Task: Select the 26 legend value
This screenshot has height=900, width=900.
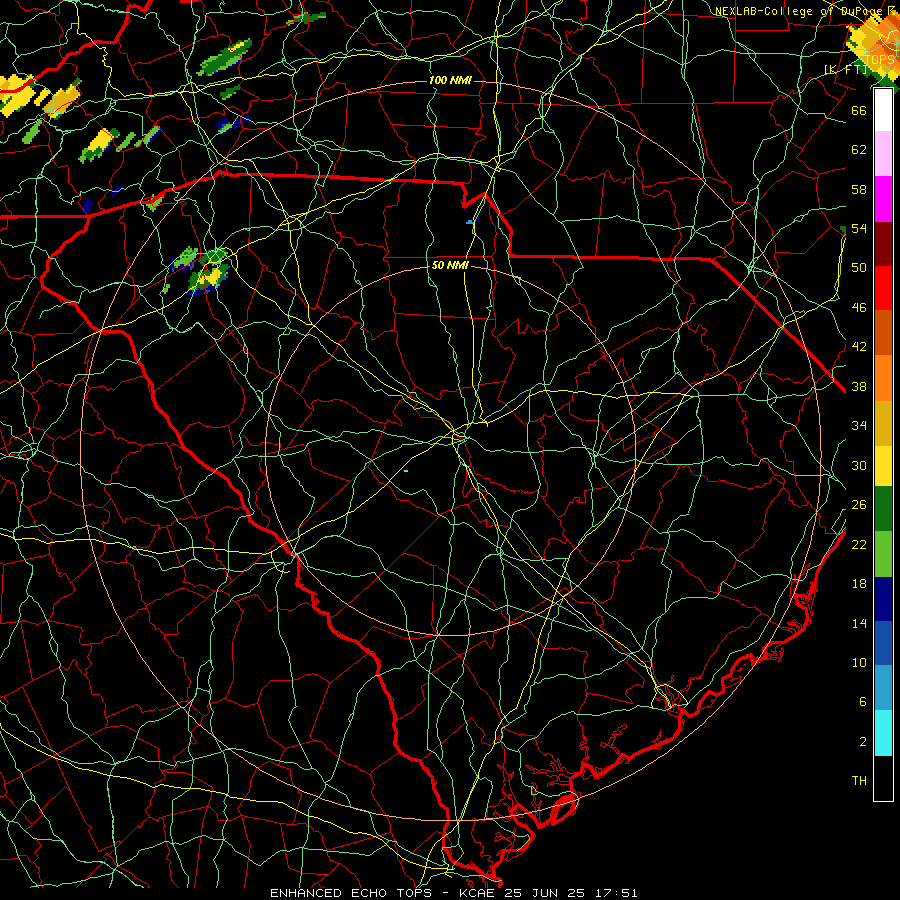Action: pyautogui.click(x=859, y=505)
